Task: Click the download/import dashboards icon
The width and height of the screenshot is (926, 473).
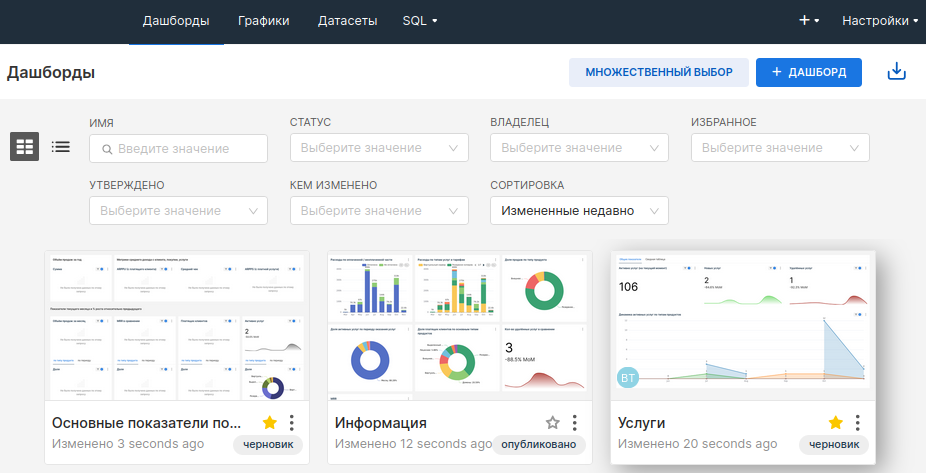Action: [897, 72]
